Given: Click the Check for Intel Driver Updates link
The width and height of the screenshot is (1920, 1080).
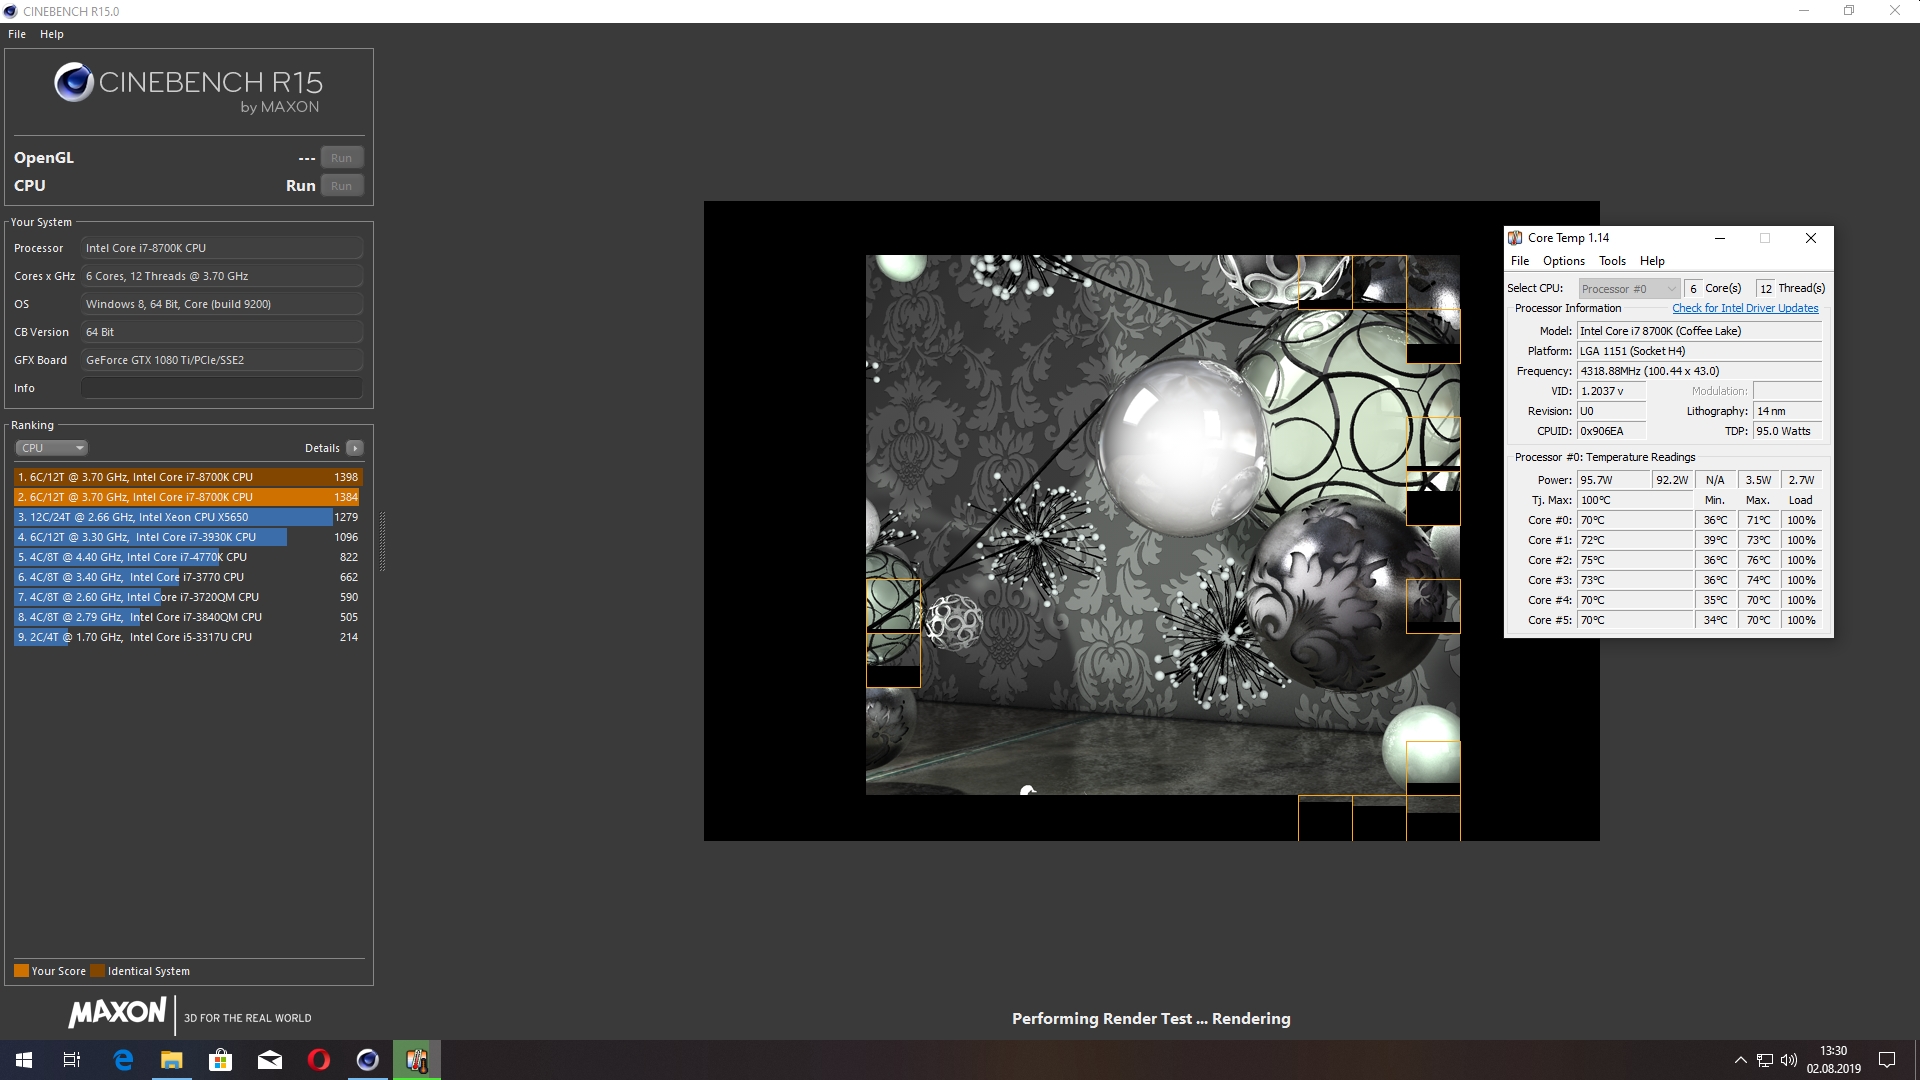Looking at the screenshot, I should coord(1745,308).
